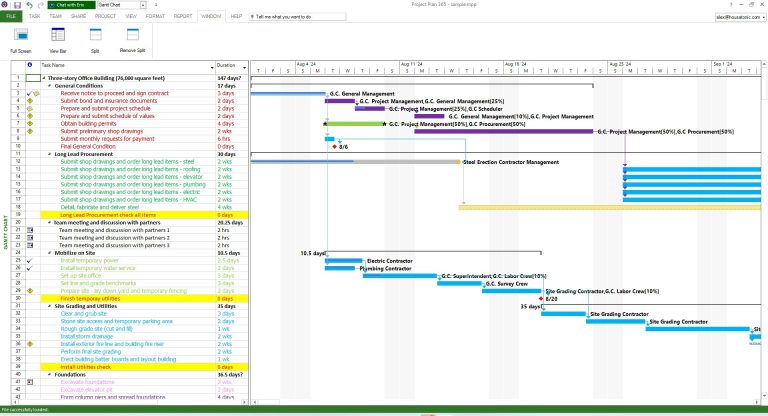768x416 pixels.
Task: Open the TEAM ribbon tab
Action: pos(55,16)
